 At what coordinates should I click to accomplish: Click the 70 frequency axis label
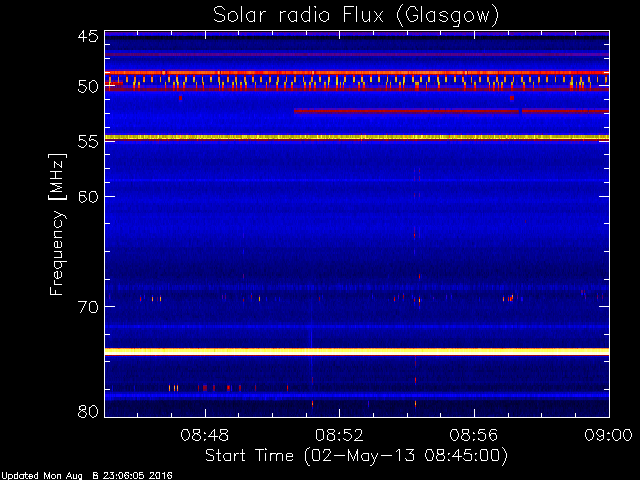(x=88, y=307)
